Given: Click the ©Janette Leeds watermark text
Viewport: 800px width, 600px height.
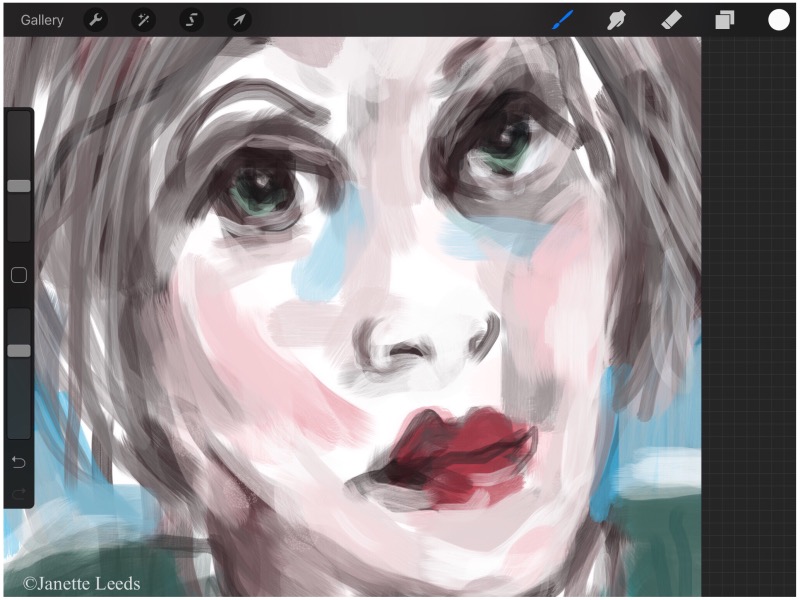Looking at the screenshot, I should coord(81,583).
